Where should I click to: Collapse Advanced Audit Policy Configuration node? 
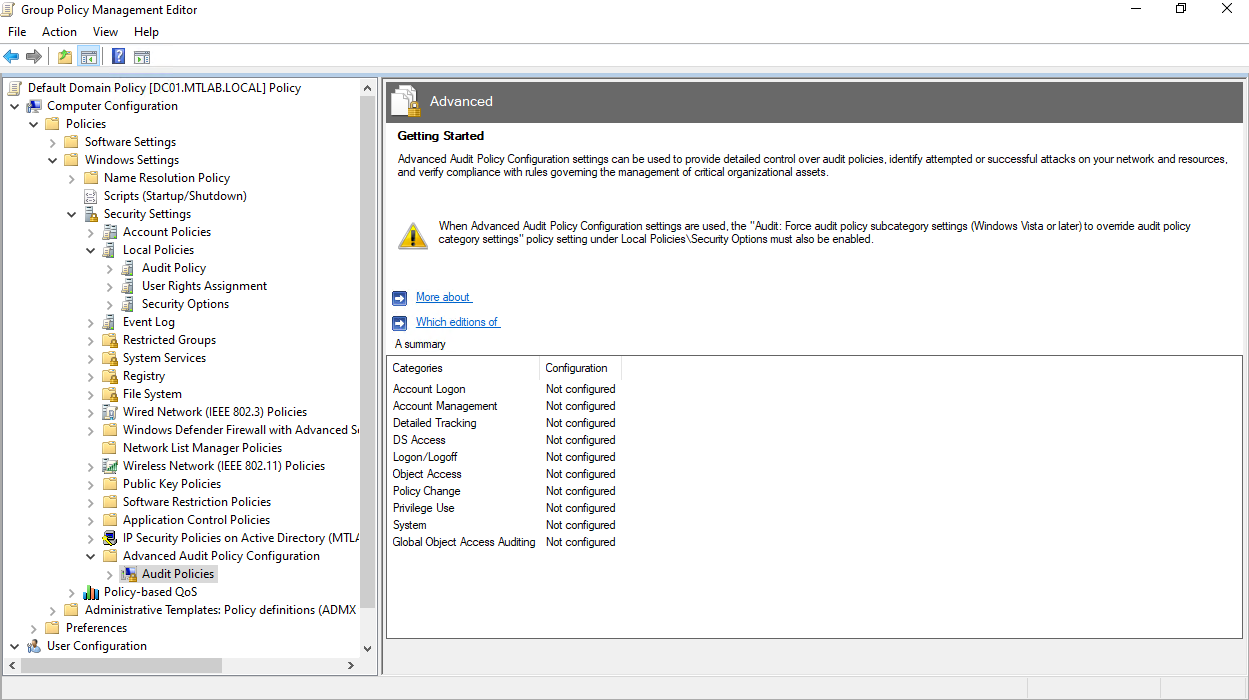(x=90, y=556)
